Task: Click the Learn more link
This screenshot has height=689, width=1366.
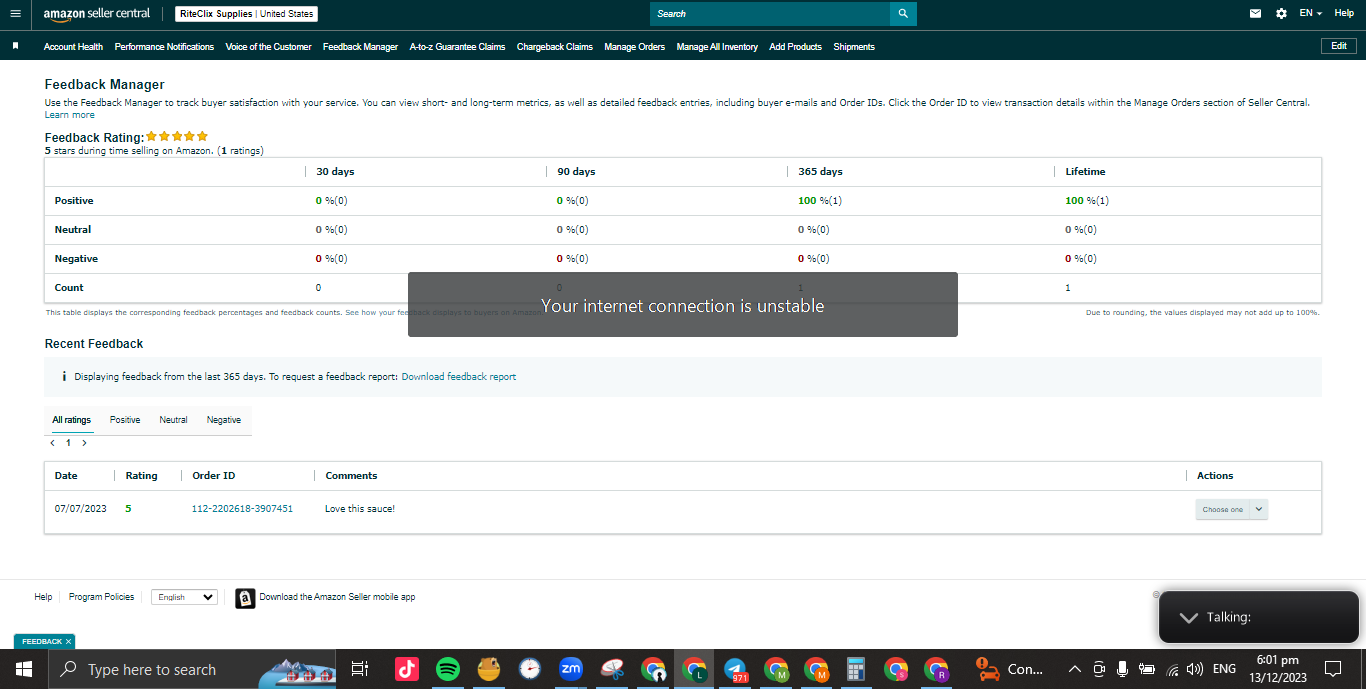Action: click(70, 115)
